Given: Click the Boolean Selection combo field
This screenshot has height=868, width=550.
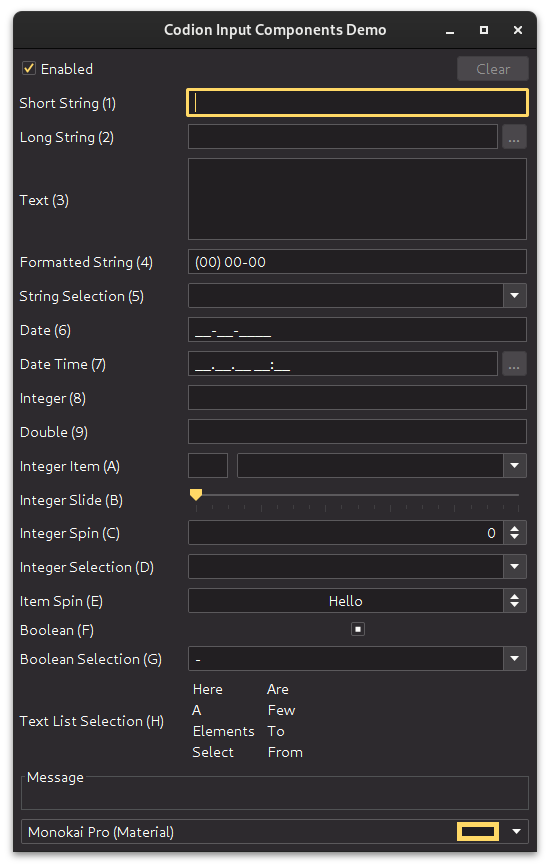Looking at the screenshot, I should [346, 659].
